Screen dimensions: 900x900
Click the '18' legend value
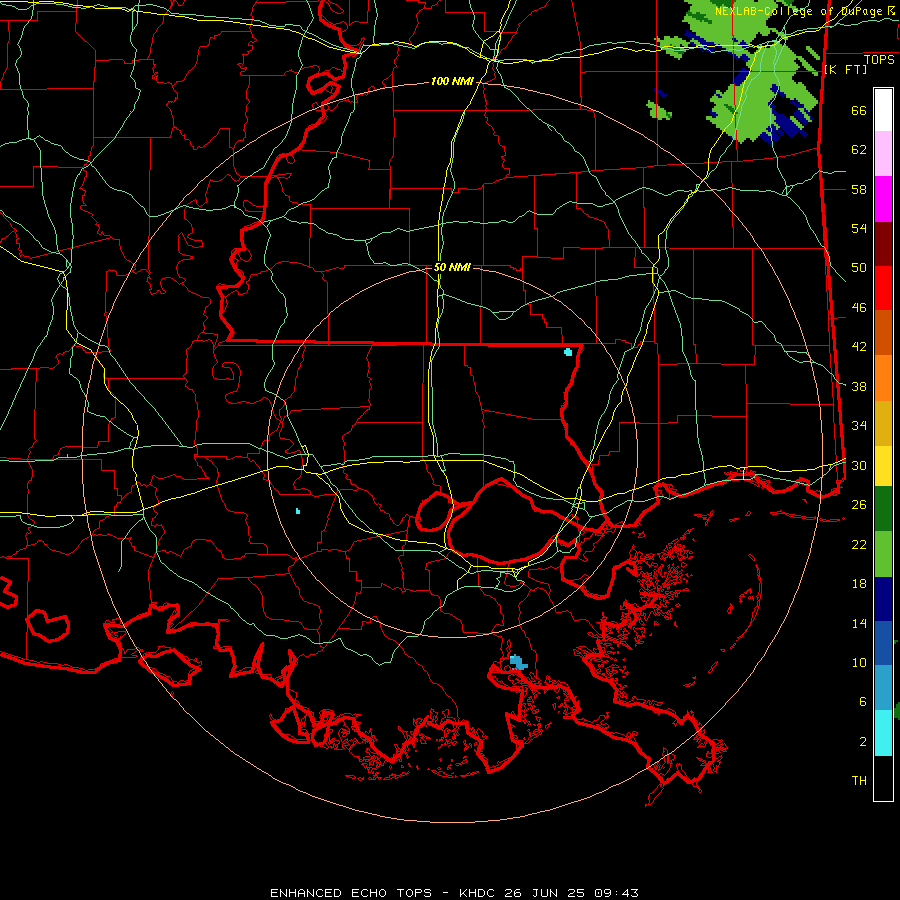pos(859,584)
